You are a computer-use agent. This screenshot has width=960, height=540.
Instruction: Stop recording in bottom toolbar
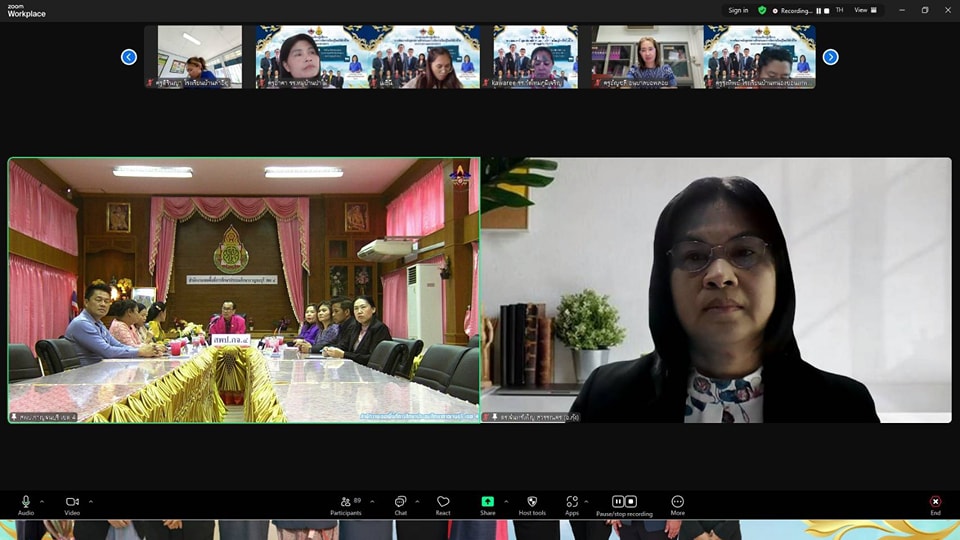pos(631,501)
